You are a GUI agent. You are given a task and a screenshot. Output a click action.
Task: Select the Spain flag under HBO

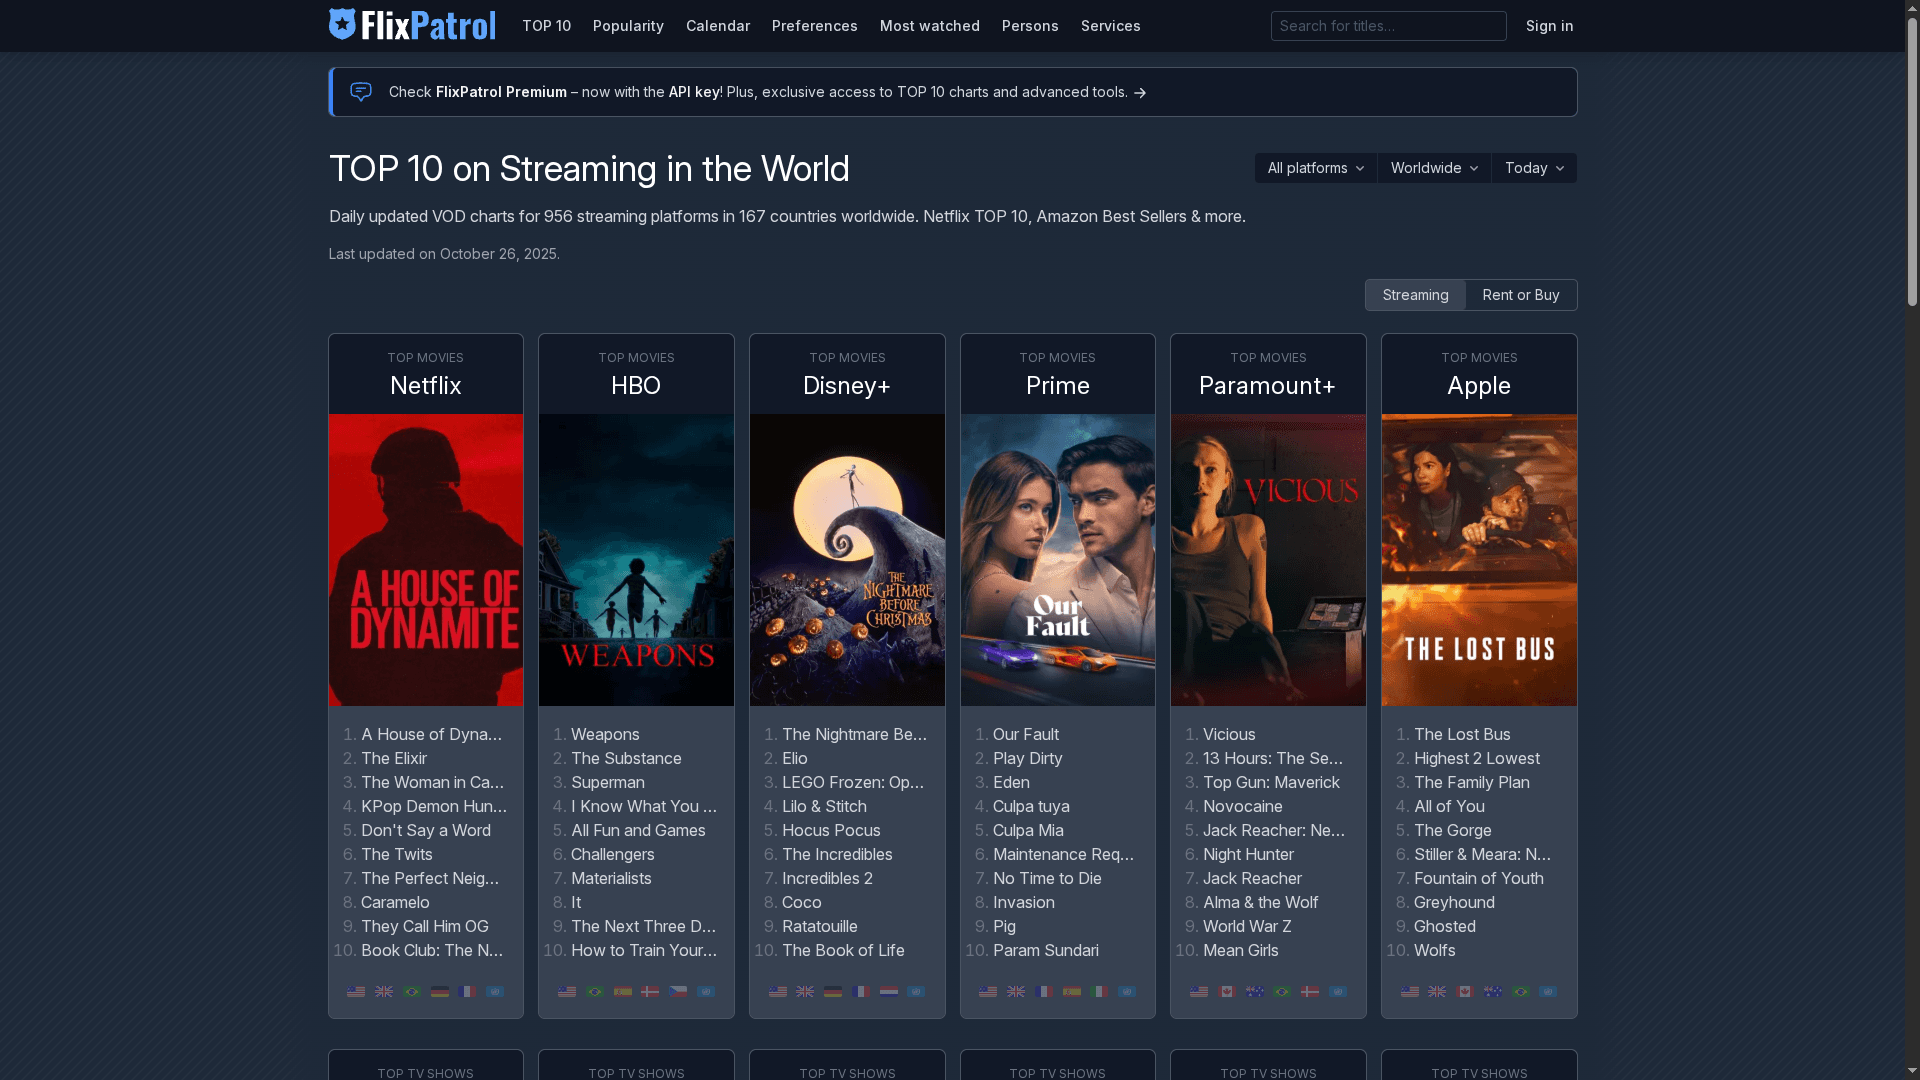(x=623, y=992)
